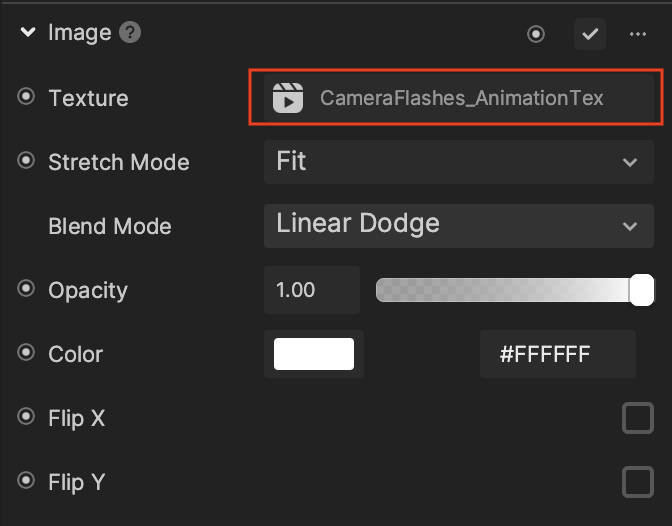This screenshot has height=526, width=672.
Task: Click the keyframe dot next to Flip X
Action: (x=26, y=416)
